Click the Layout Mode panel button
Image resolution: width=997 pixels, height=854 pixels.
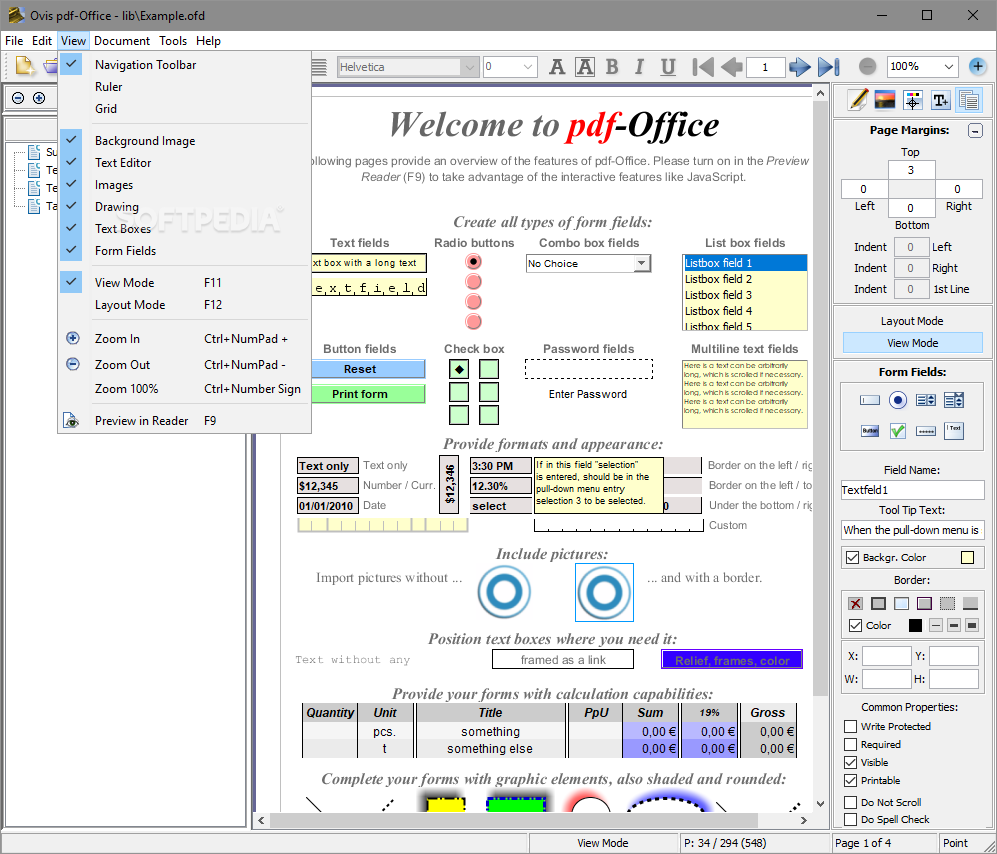click(x=912, y=321)
